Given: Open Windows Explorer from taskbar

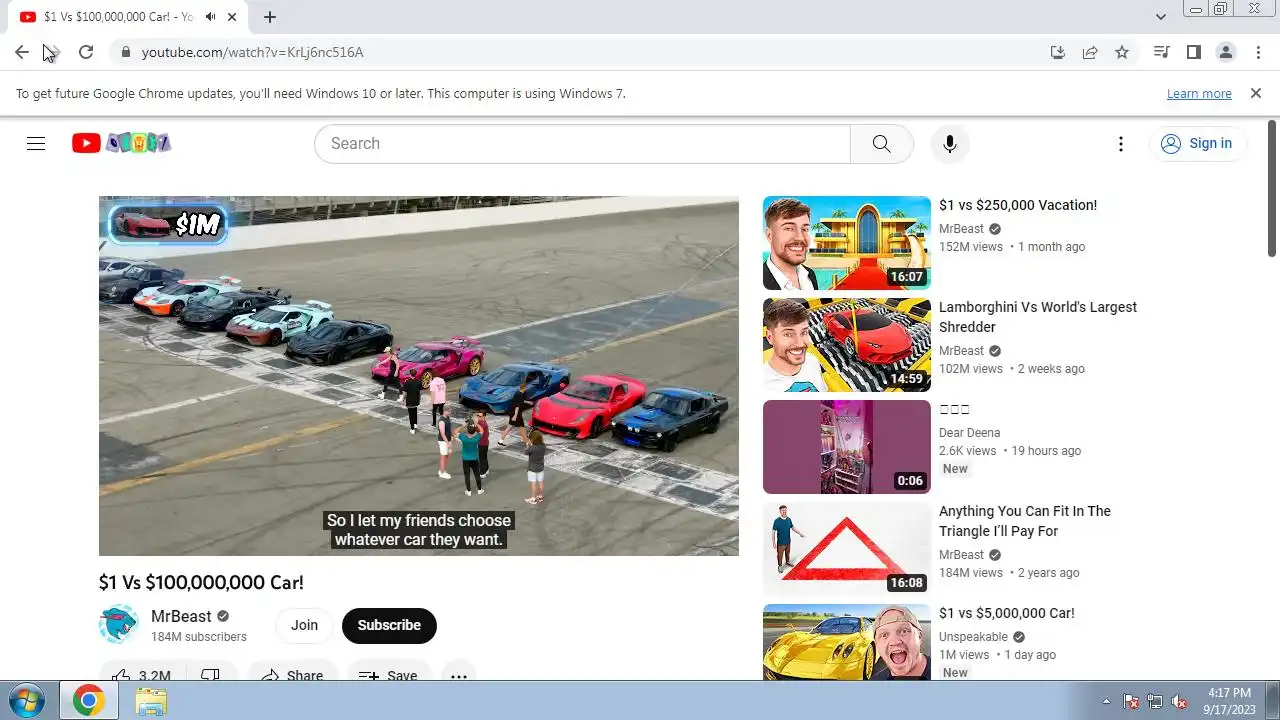Looking at the screenshot, I should click(x=151, y=701).
